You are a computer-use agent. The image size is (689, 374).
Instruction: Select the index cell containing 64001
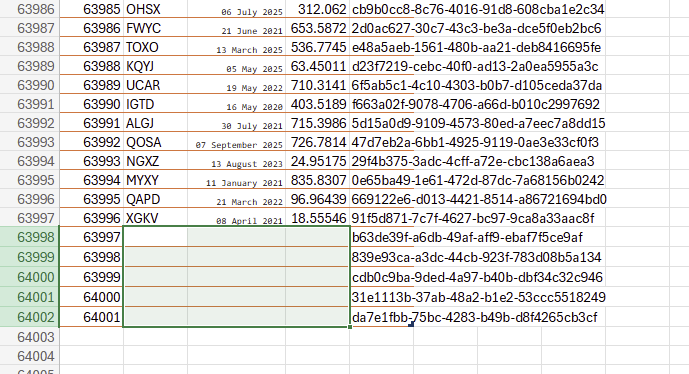(x=91, y=317)
